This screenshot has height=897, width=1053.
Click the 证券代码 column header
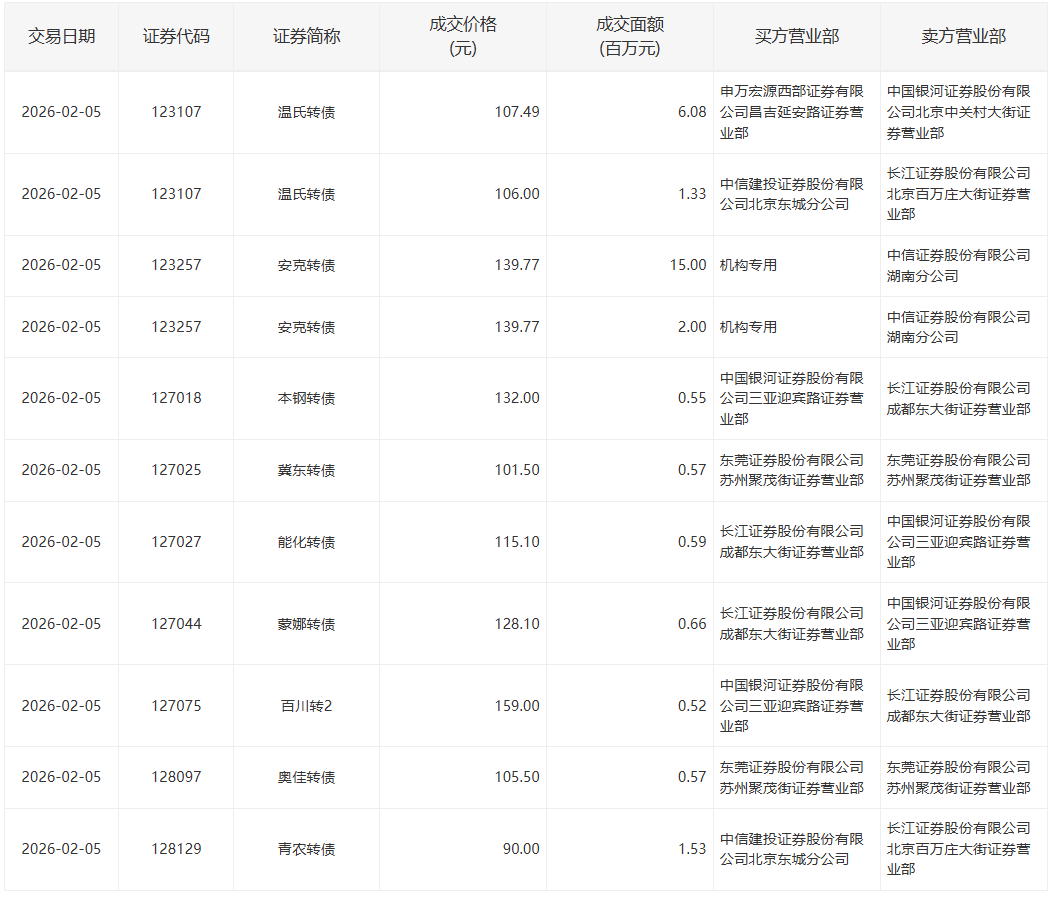(176, 36)
